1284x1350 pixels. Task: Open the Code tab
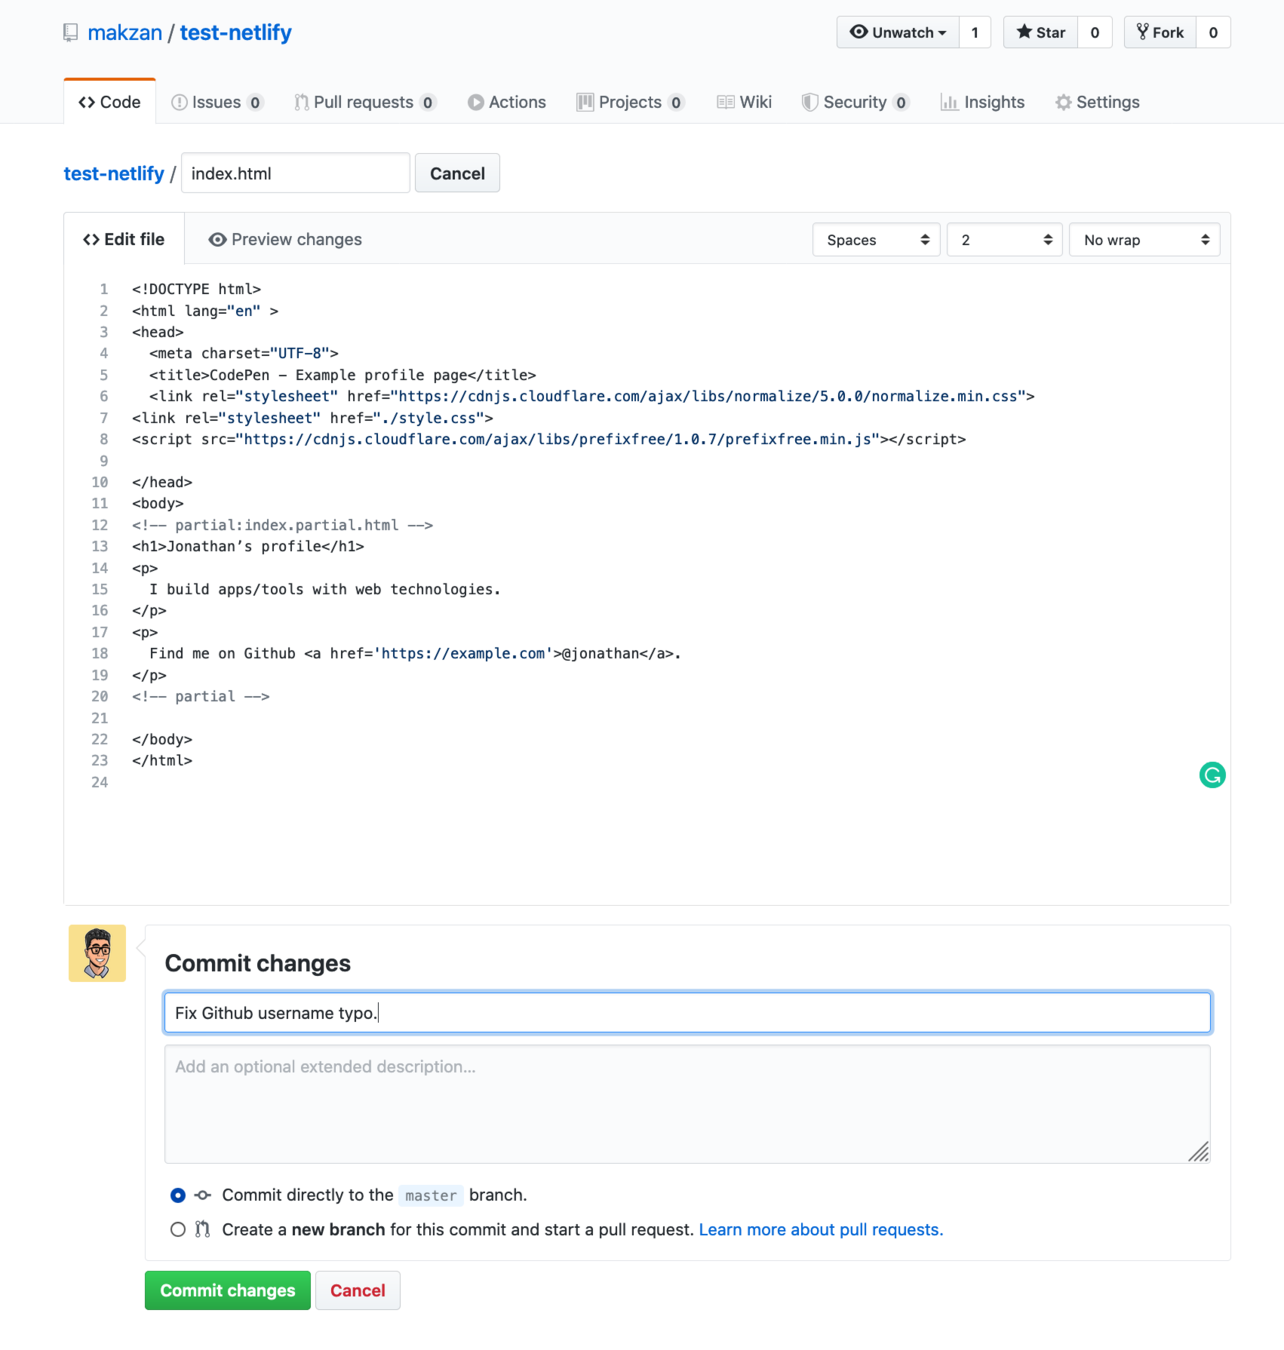(110, 102)
